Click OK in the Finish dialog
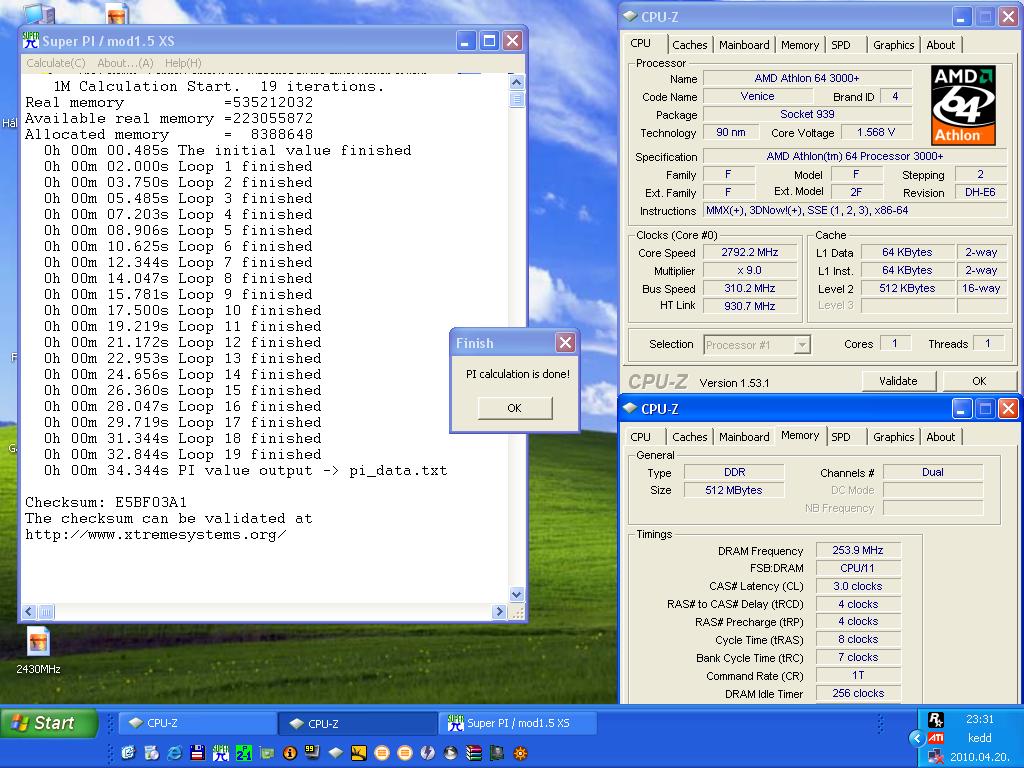The width and height of the screenshot is (1024, 768). pyautogui.click(x=515, y=408)
